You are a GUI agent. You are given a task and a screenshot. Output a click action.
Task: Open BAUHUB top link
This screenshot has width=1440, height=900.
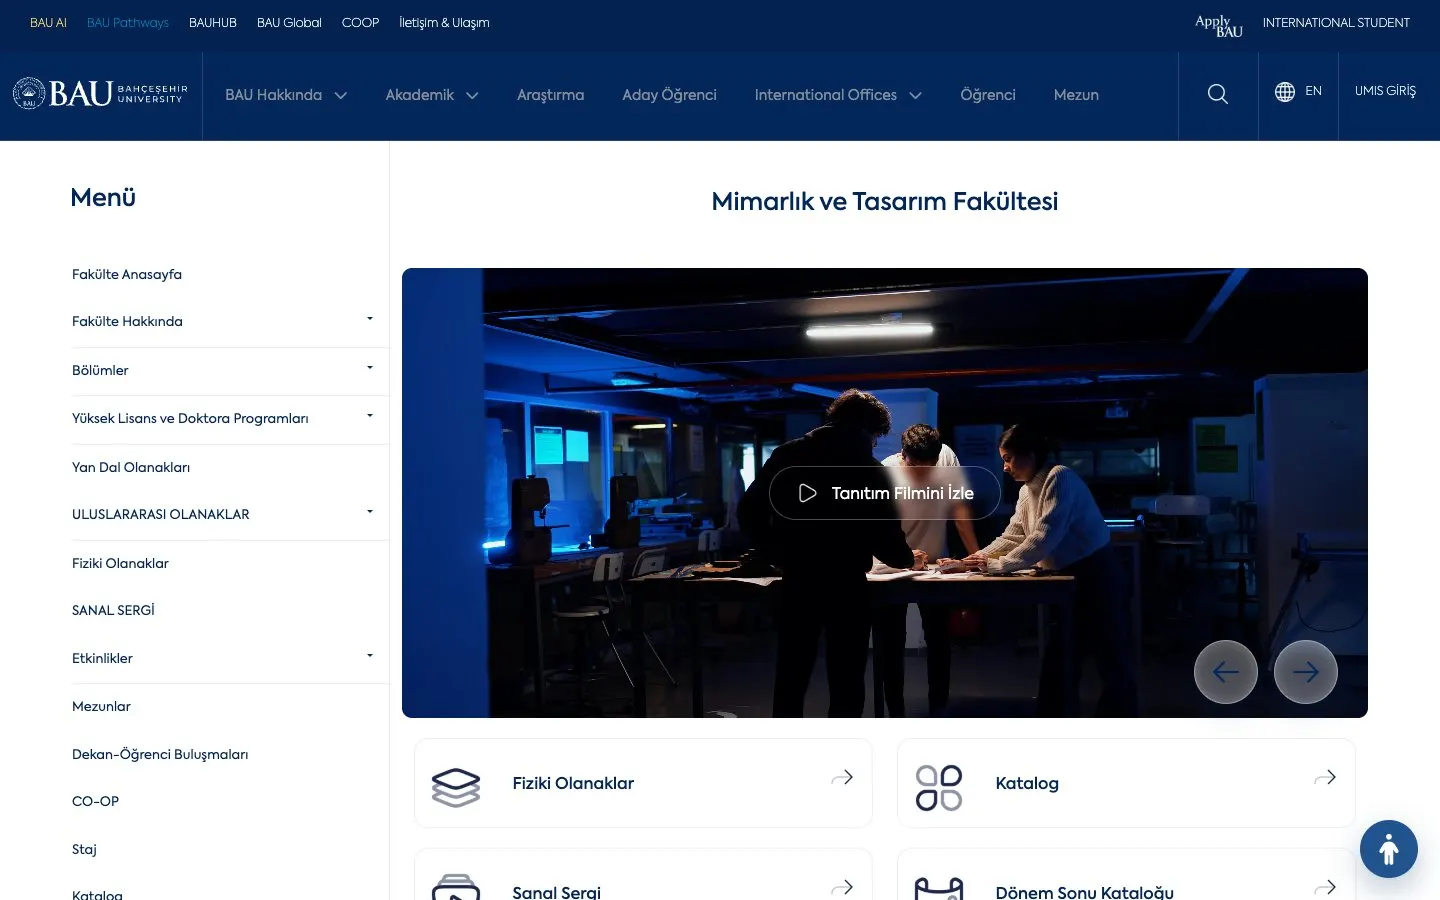click(x=213, y=23)
